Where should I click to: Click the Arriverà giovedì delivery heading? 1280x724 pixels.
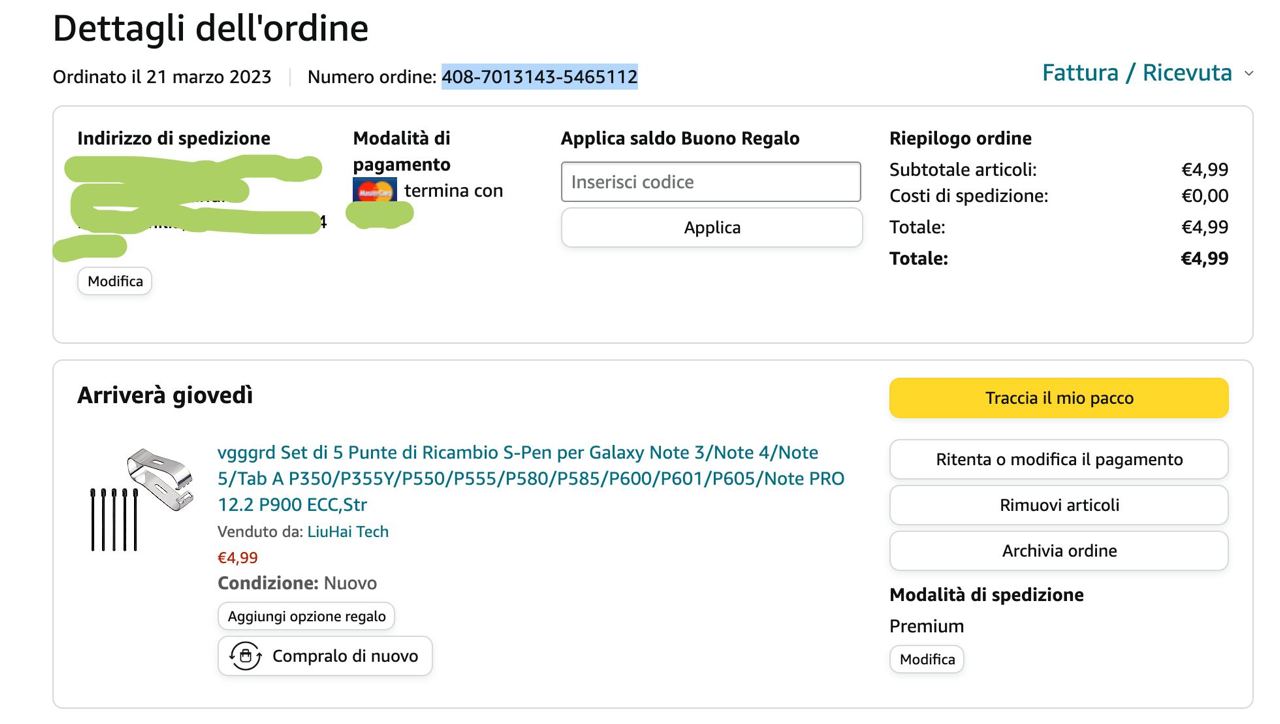(165, 396)
